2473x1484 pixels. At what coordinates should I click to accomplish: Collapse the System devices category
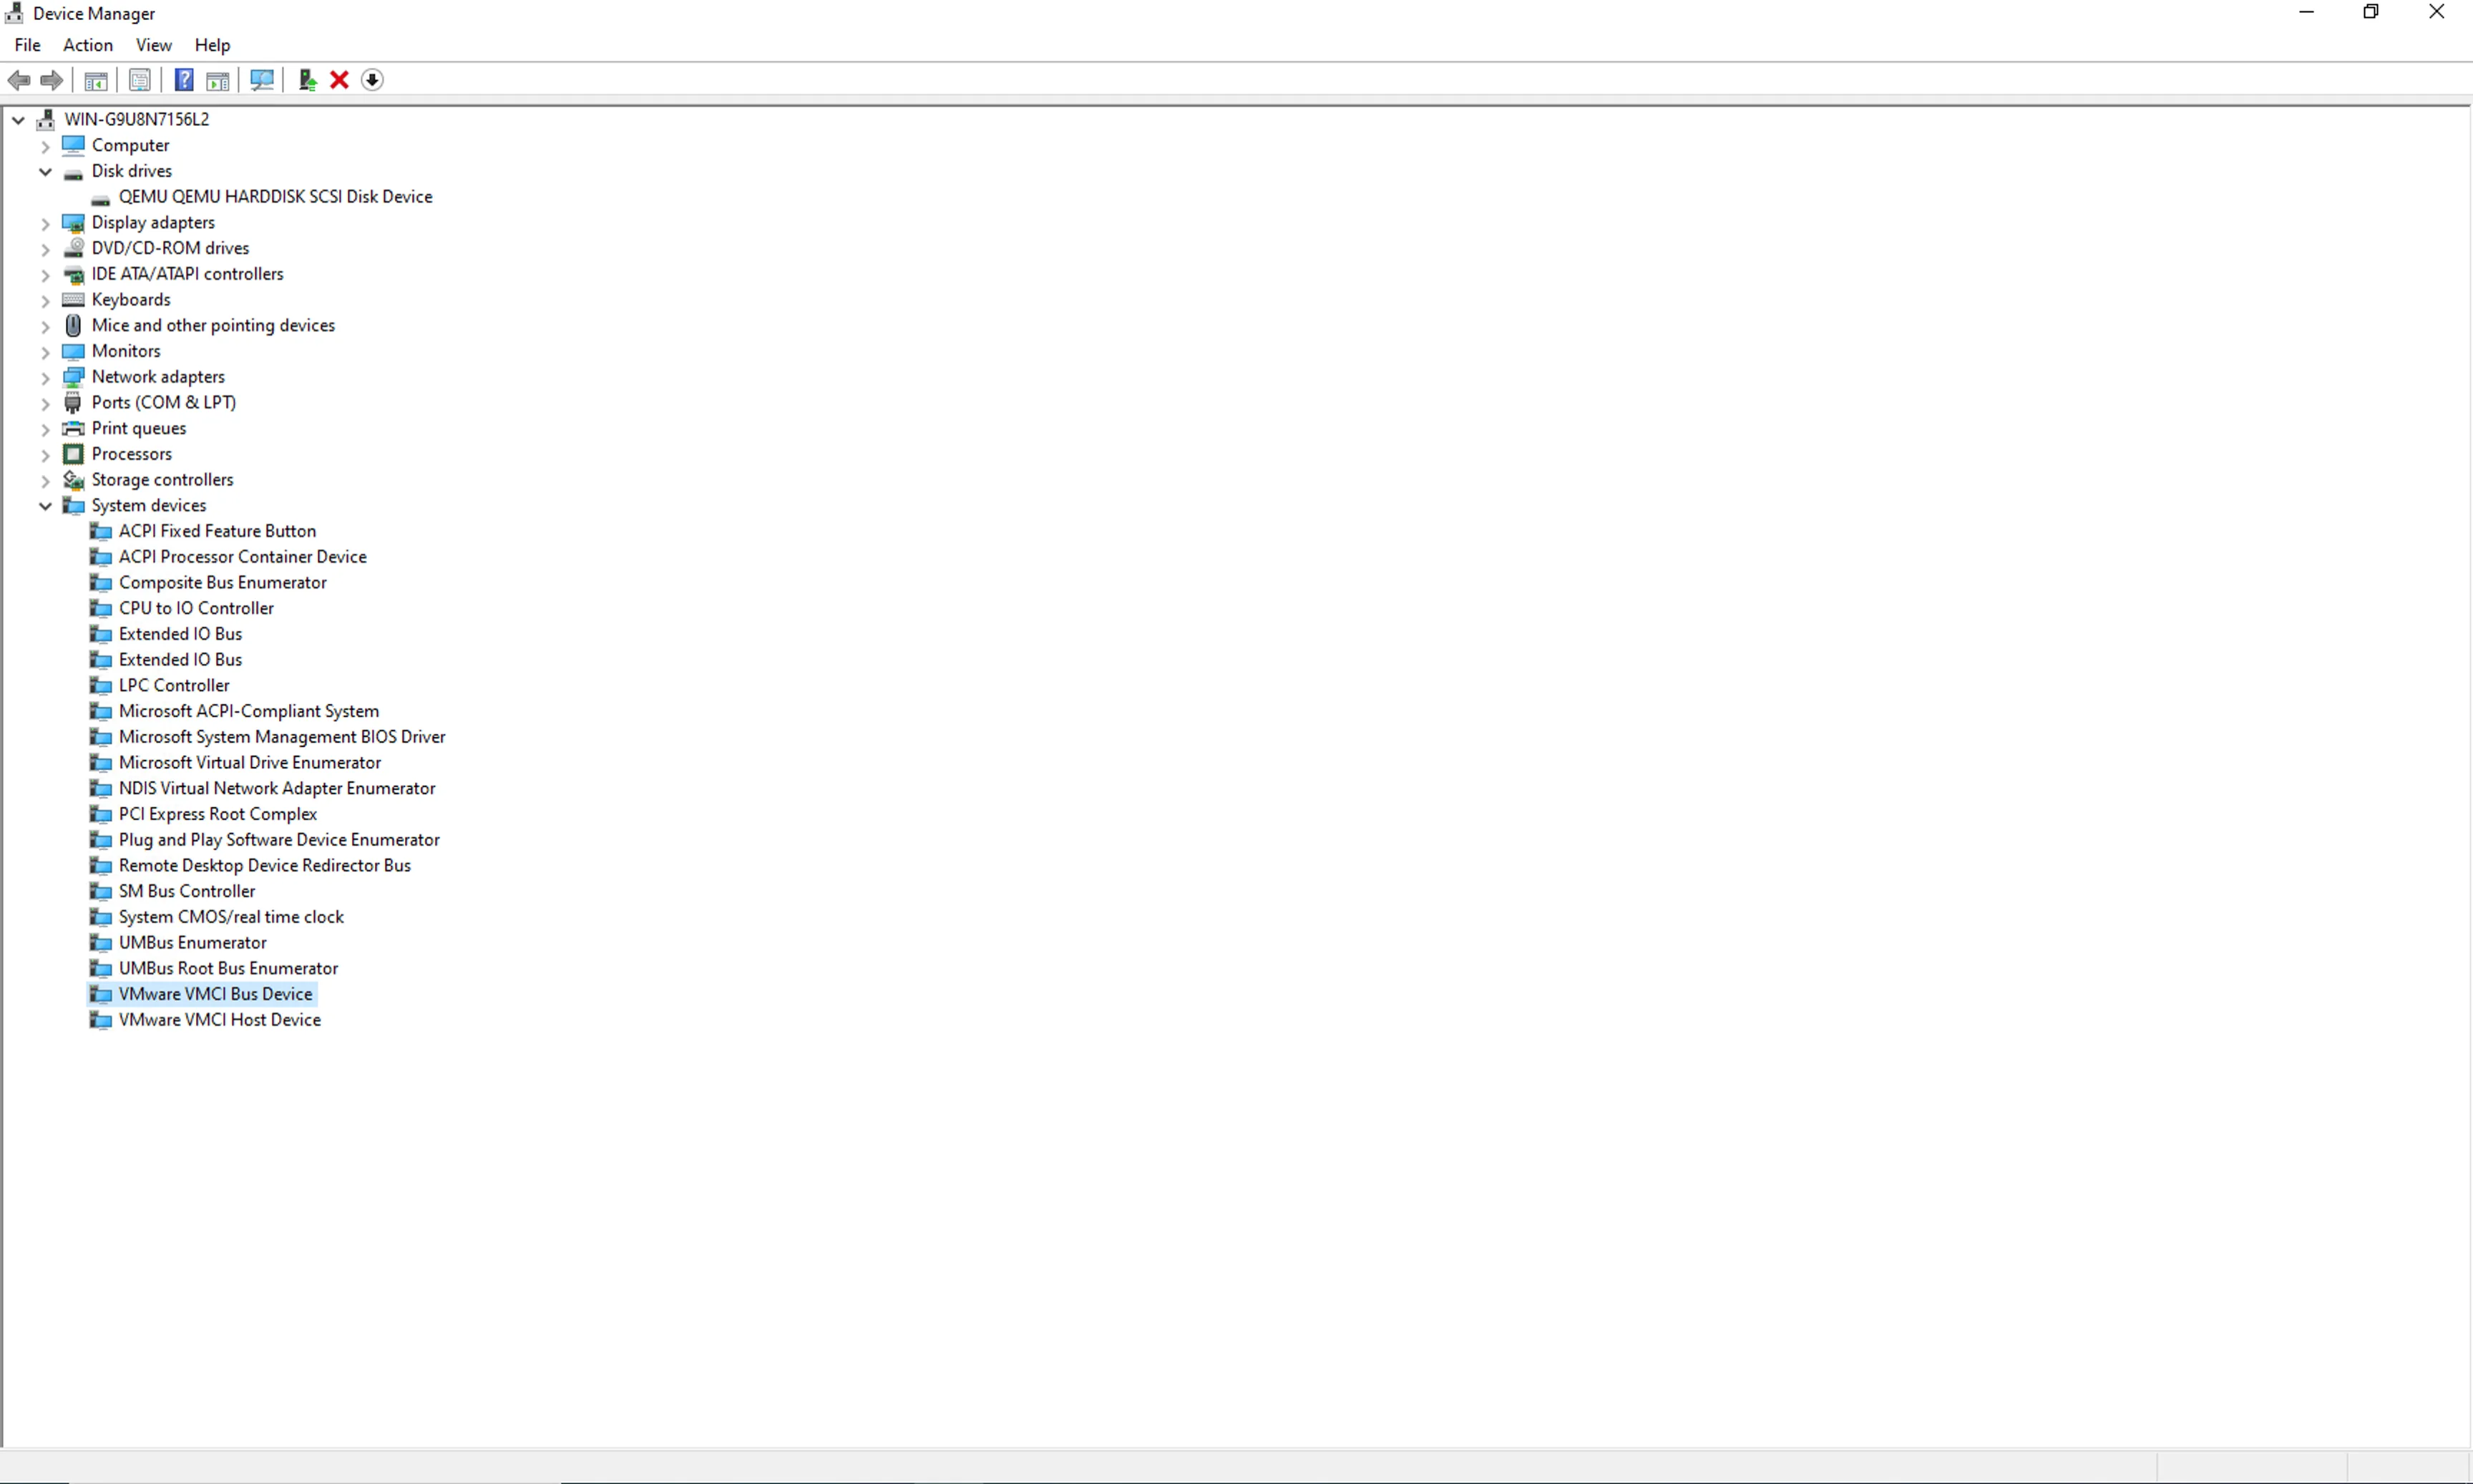(44, 505)
